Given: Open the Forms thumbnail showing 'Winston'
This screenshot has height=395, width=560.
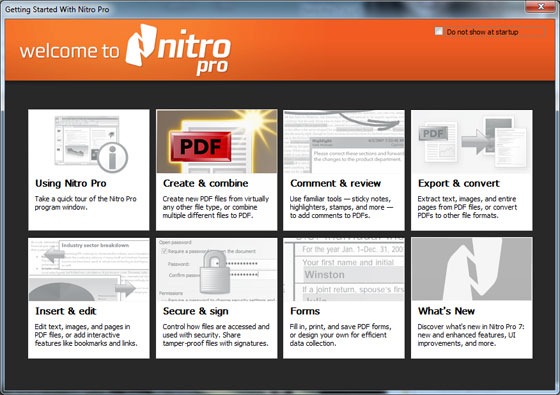Looking at the screenshot, I should pyautogui.click(x=344, y=270).
